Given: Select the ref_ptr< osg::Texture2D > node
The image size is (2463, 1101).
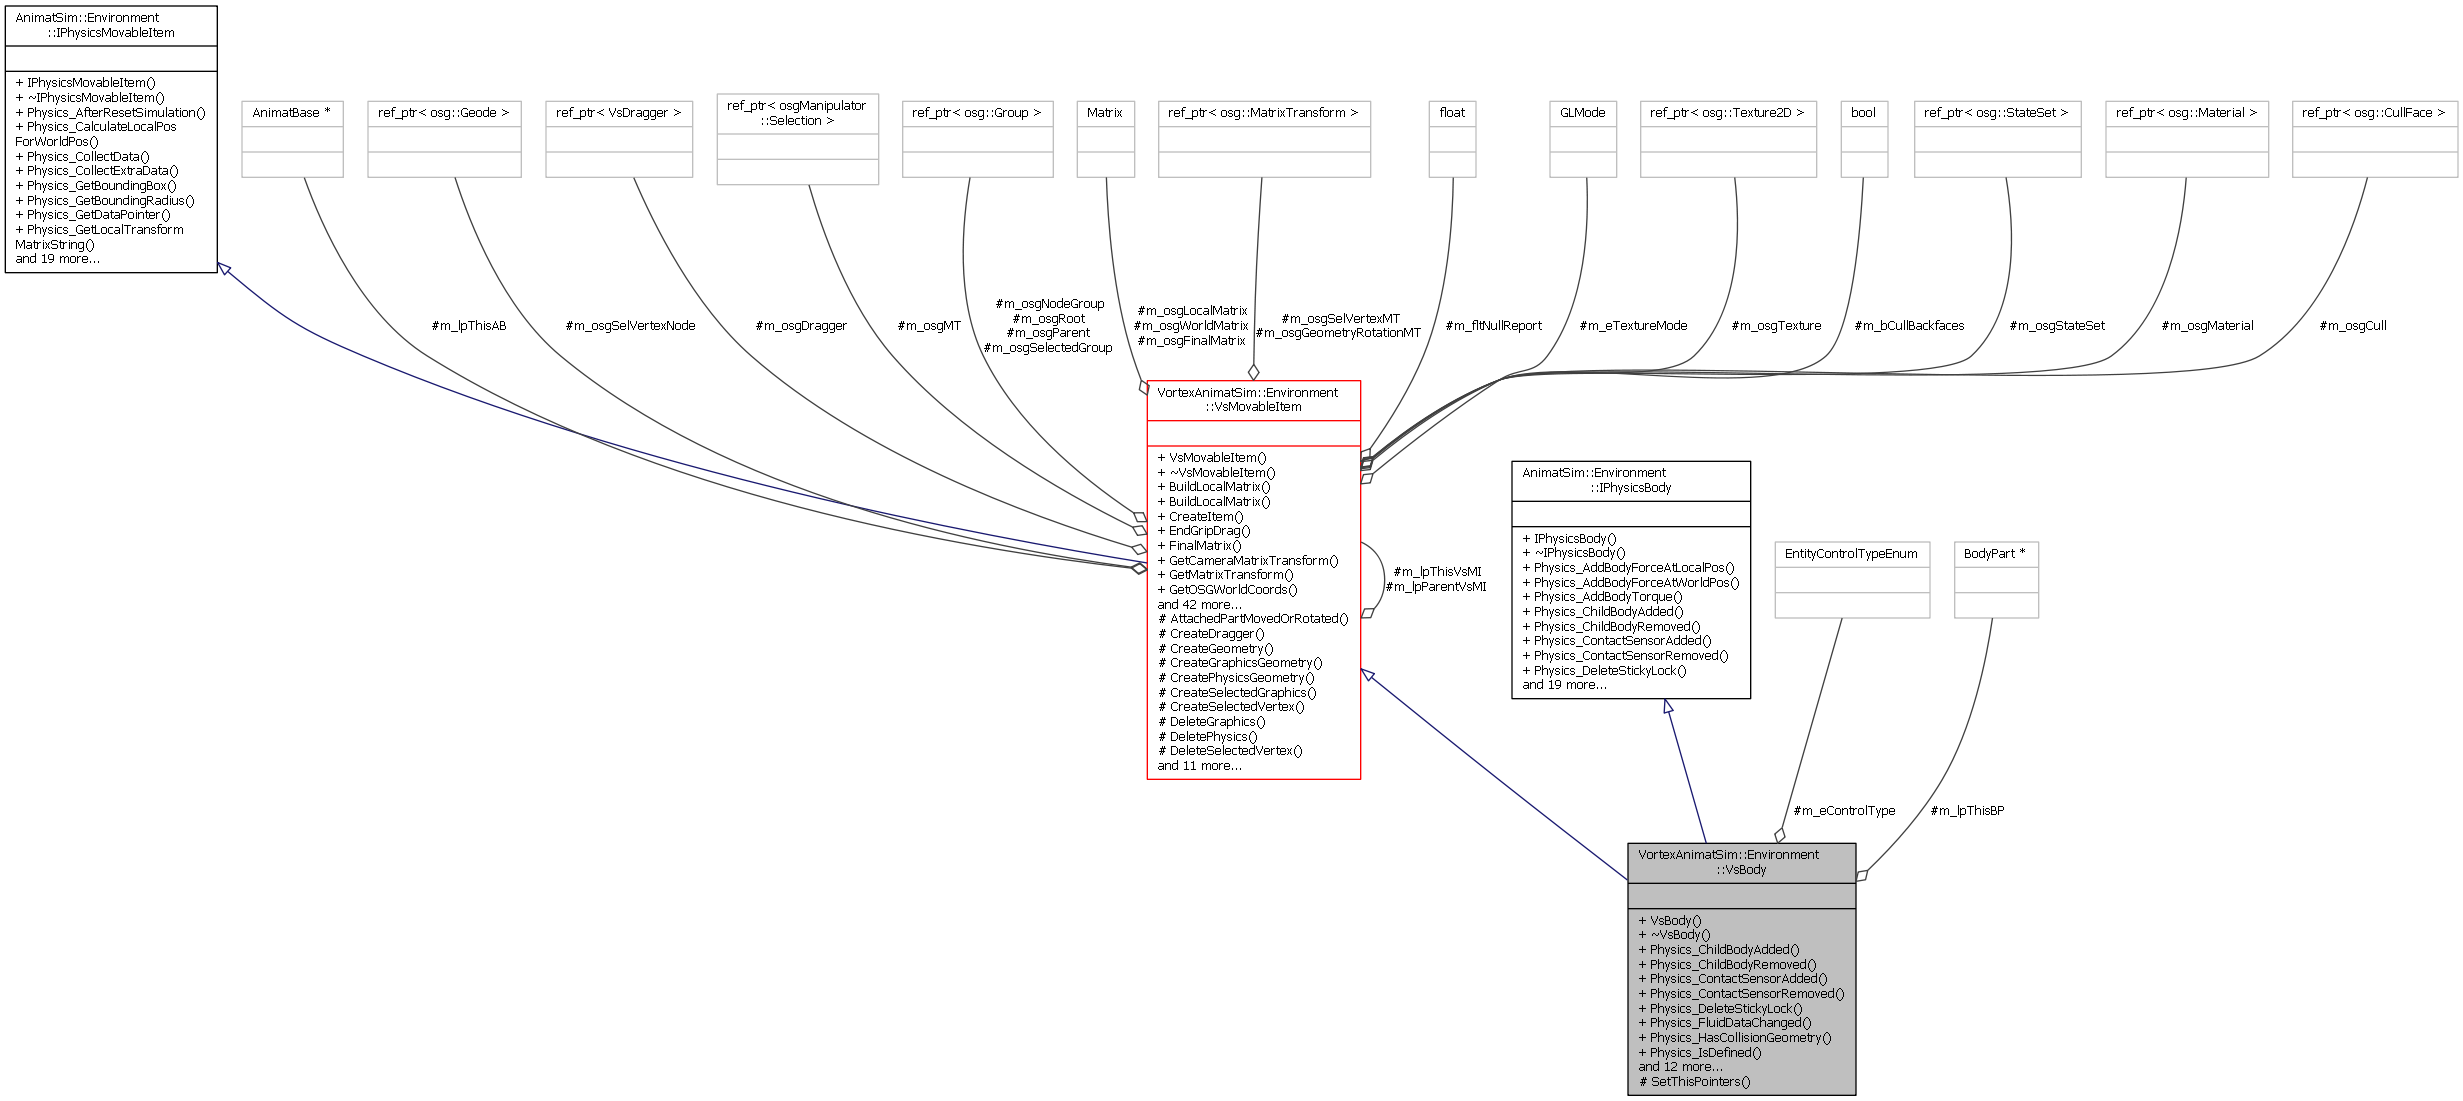Looking at the screenshot, I should [x=1728, y=139].
